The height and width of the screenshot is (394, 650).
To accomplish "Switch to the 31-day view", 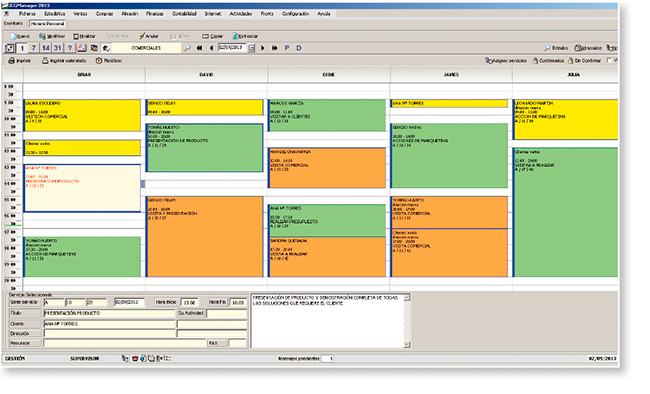I will coord(58,48).
